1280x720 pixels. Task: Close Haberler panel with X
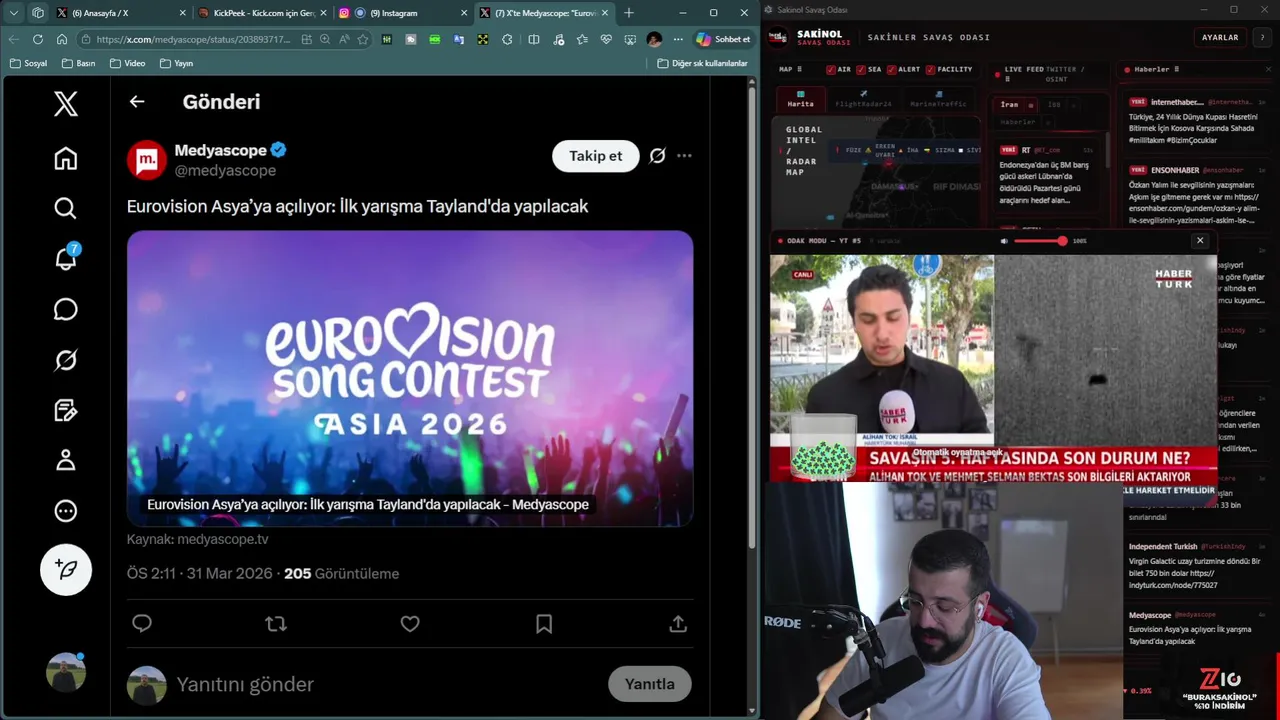1271,69
